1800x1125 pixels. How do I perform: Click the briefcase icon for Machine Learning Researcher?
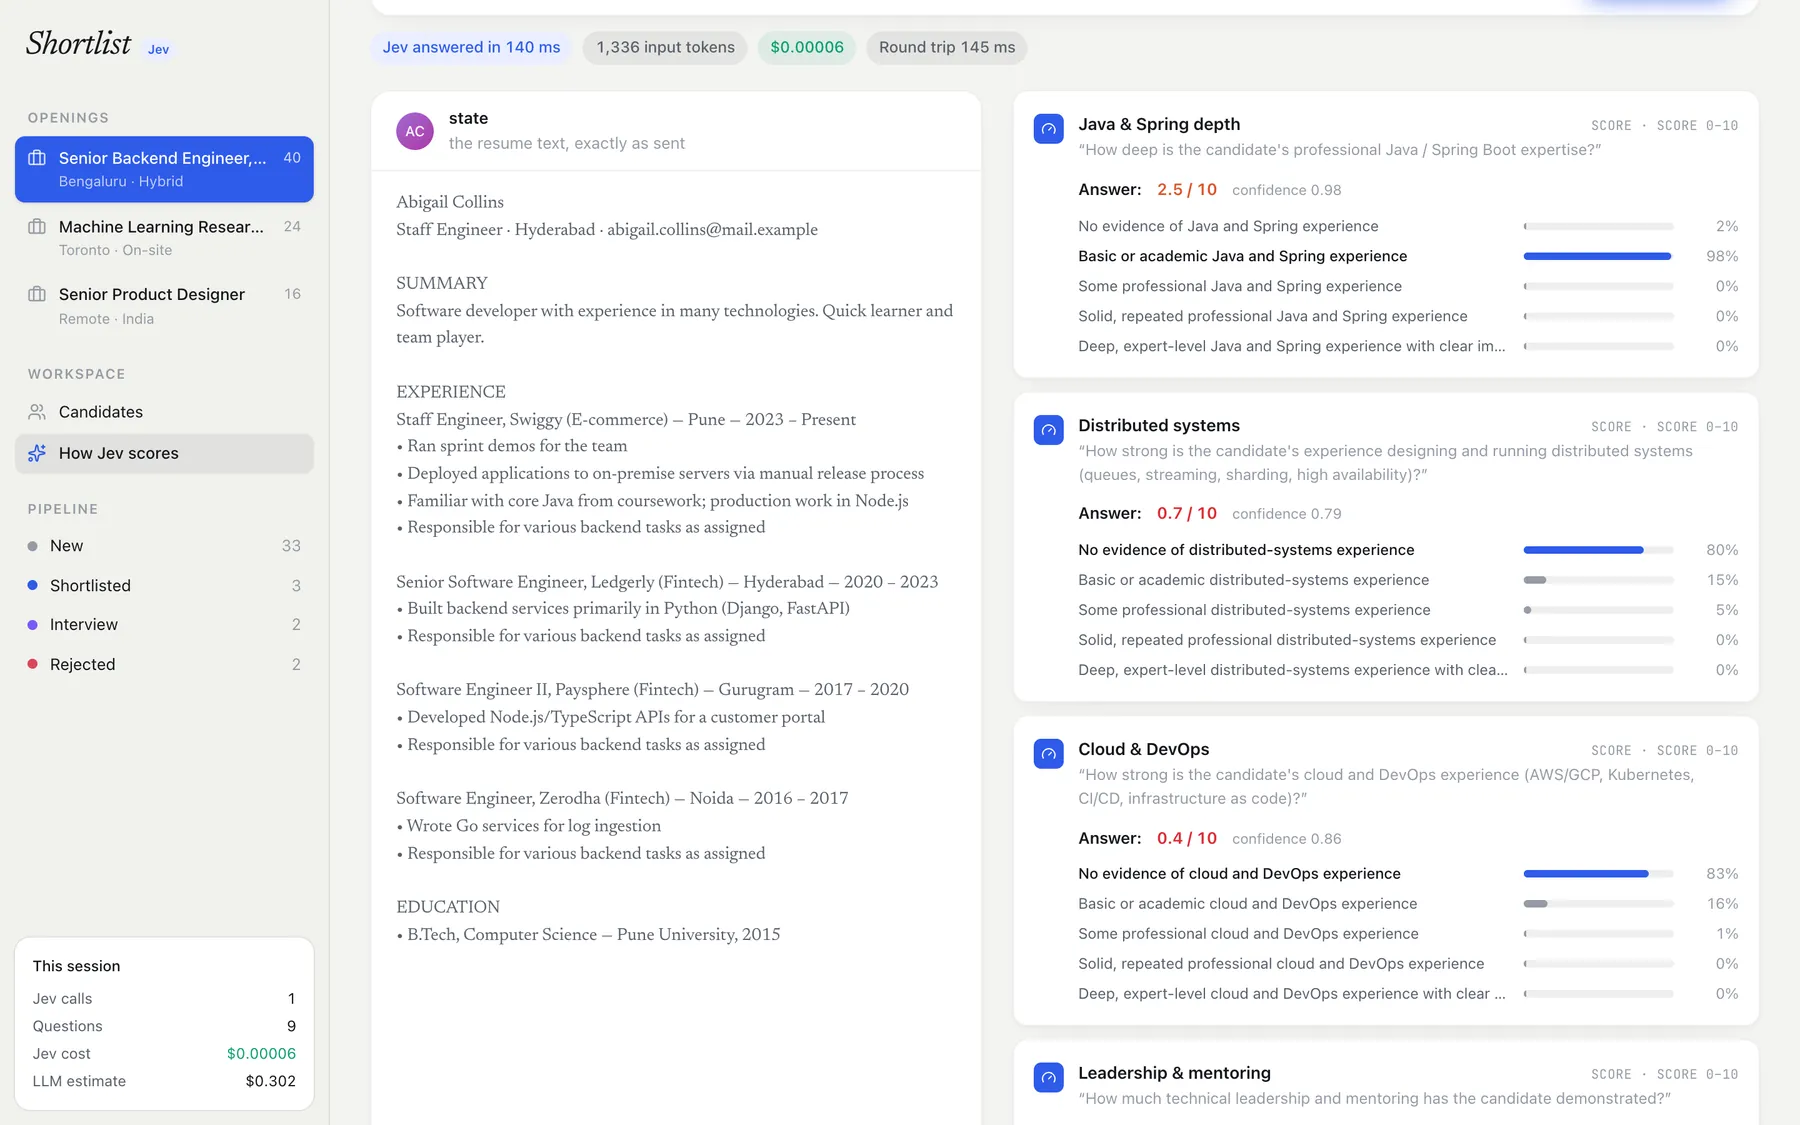coord(37,227)
